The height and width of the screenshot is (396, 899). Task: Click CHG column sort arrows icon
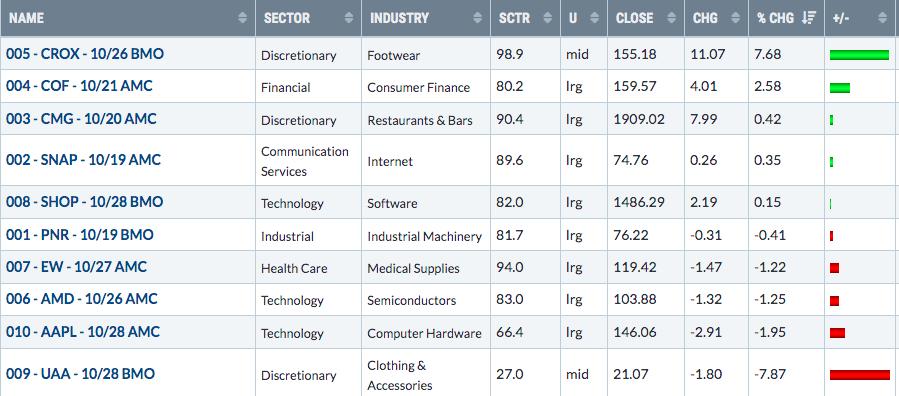[x=736, y=18]
